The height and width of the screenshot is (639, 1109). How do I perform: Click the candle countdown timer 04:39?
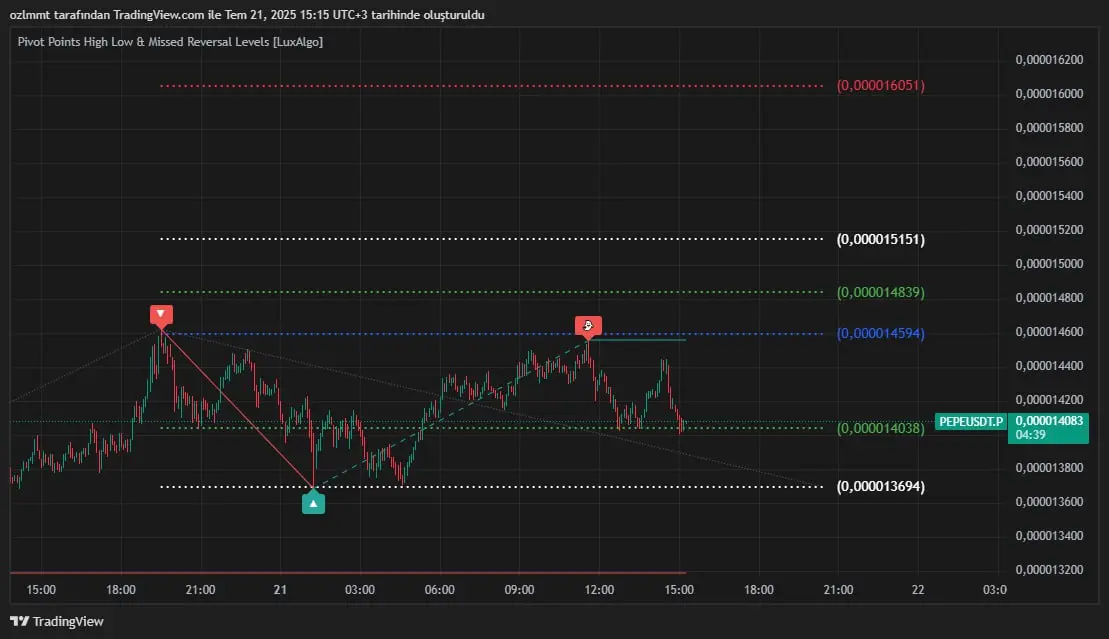pyautogui.click(x=1030, y=434)
